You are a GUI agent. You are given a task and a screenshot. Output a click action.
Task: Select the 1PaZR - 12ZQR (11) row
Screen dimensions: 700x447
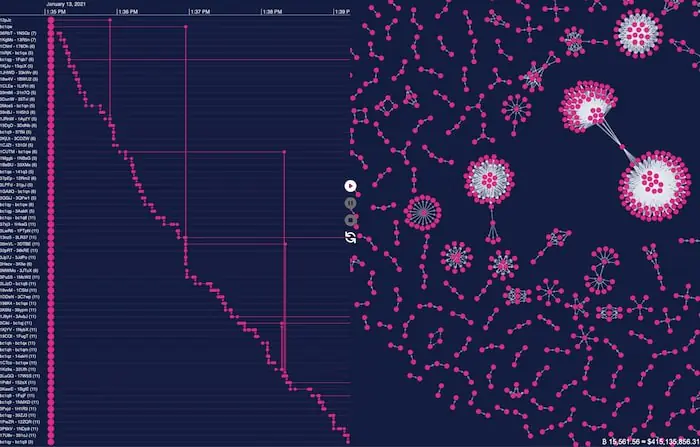pos(20,421)
